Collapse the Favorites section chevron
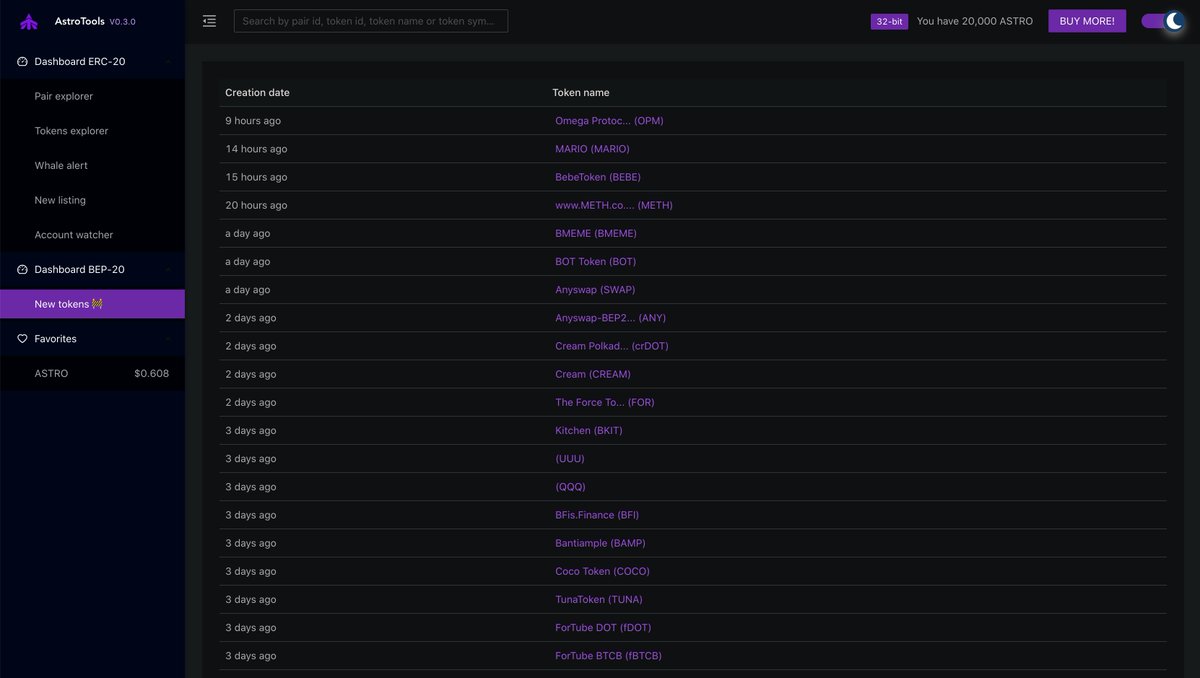 coord(168,339)
